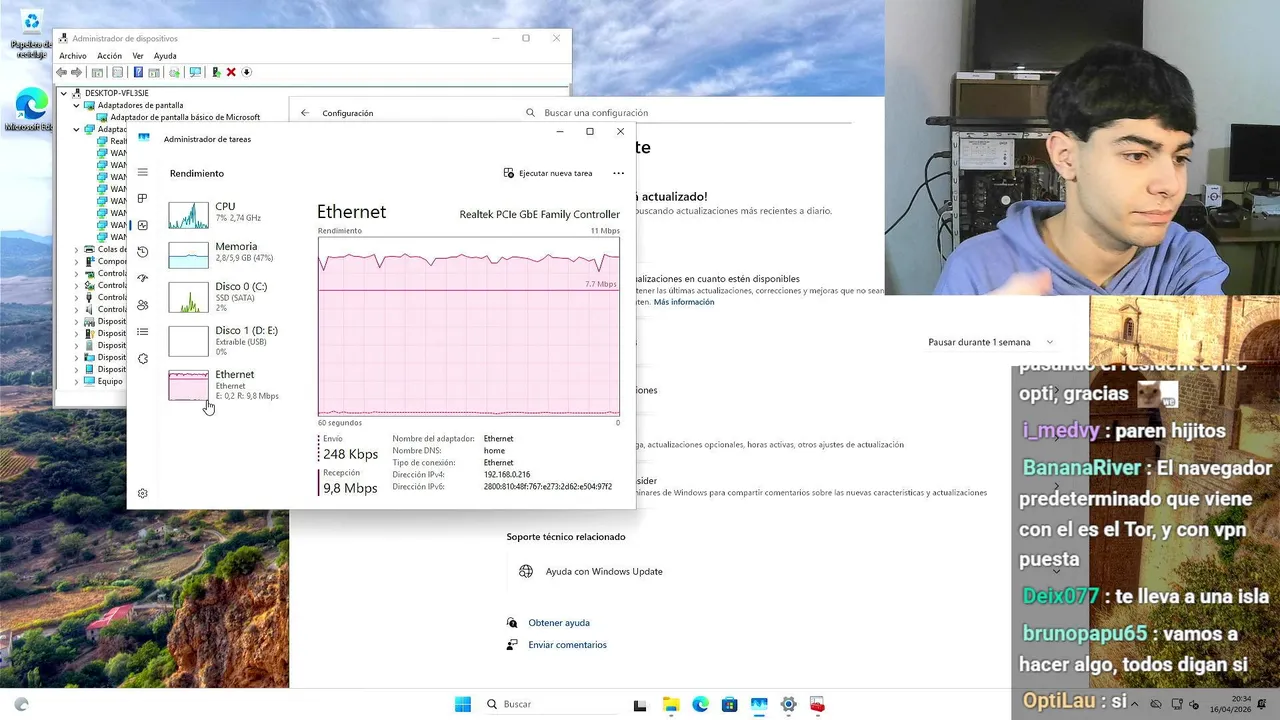The height and width of the screenshot is (720, 1280).
Task: Open Pausar durante 1 semana dropdown
Action: click(991, 342)
